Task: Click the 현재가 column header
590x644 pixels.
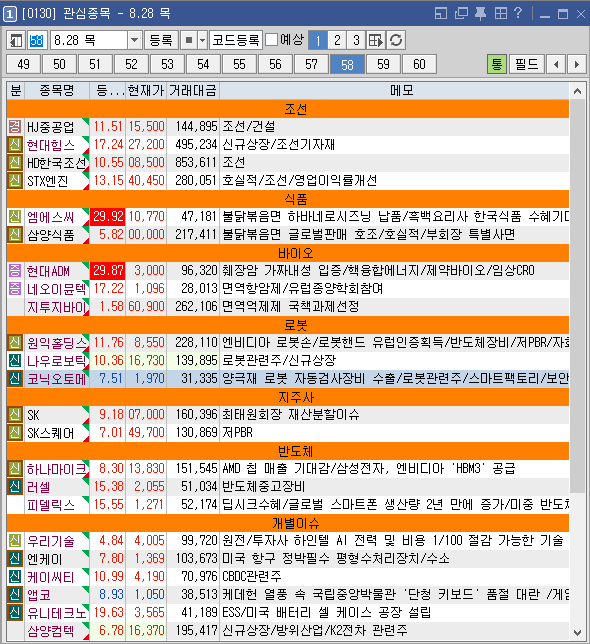Action: 146,90
